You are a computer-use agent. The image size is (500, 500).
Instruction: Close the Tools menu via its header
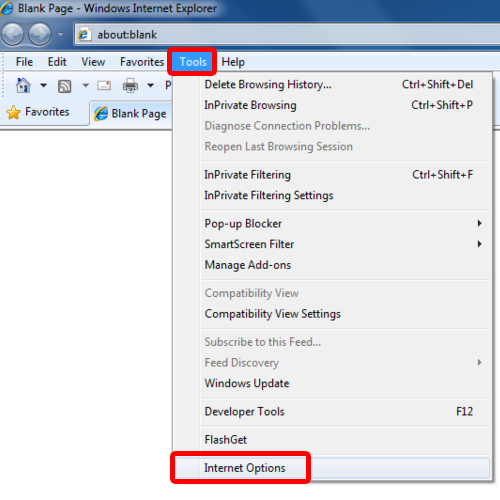tap(193, 62)
